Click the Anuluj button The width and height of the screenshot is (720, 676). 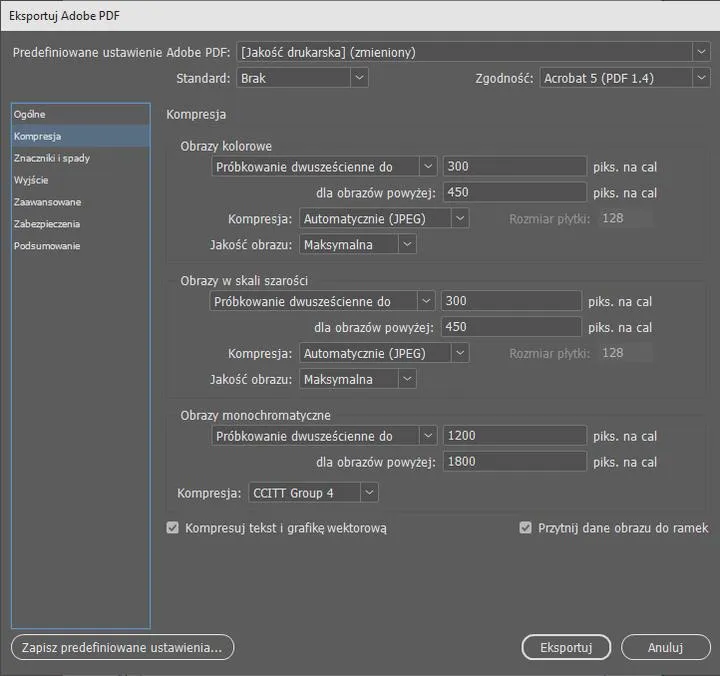click(665, 648)
